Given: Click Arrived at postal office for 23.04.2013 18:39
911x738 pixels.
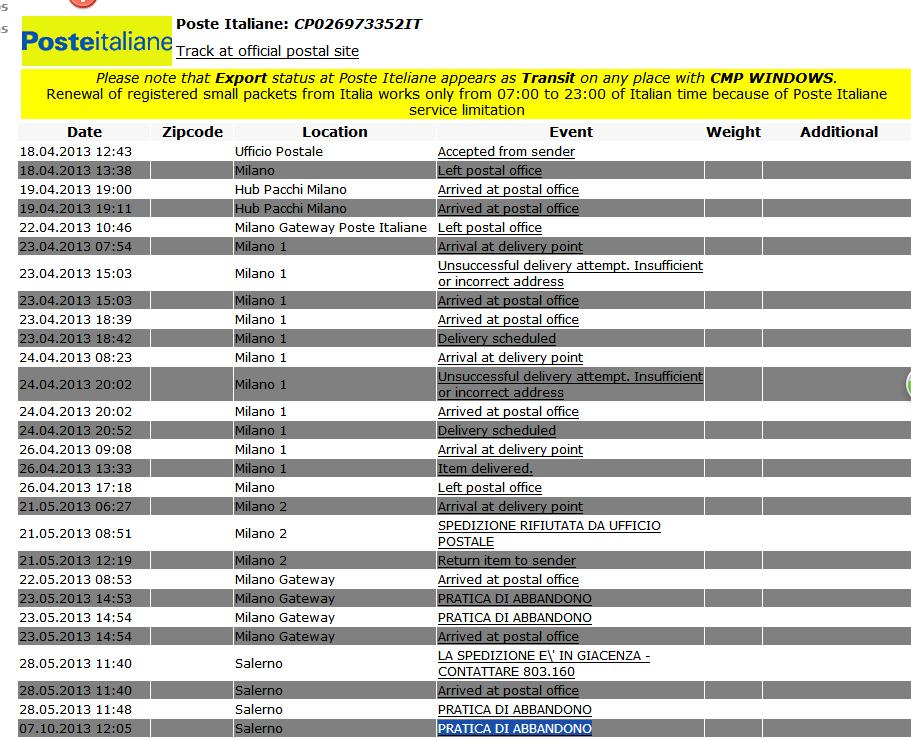Looking at the screenshot, I should click(x=508, y=320).
